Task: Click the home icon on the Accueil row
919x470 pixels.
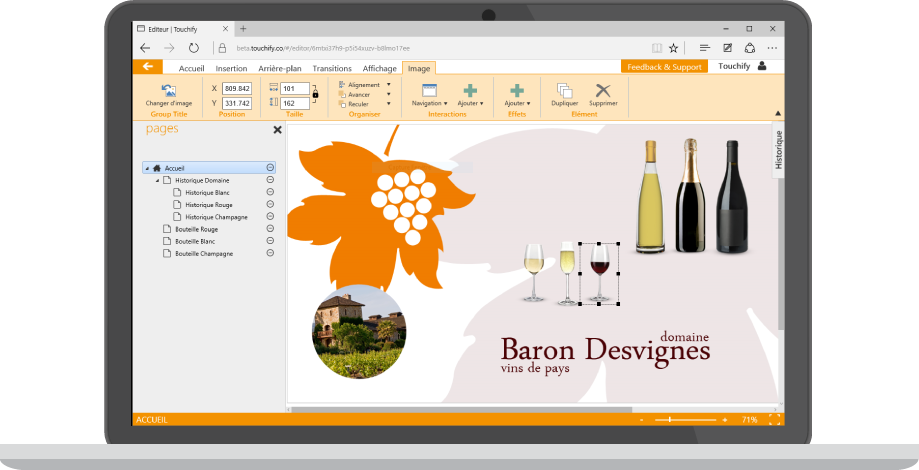Action: [x=156, y=168]
